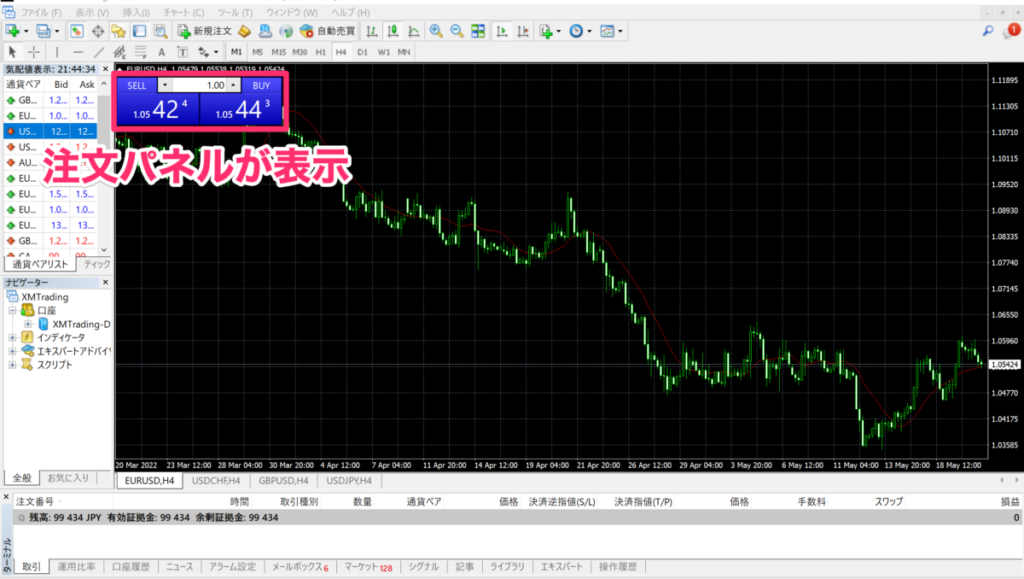Set timeframe to M15

point(279,52)
